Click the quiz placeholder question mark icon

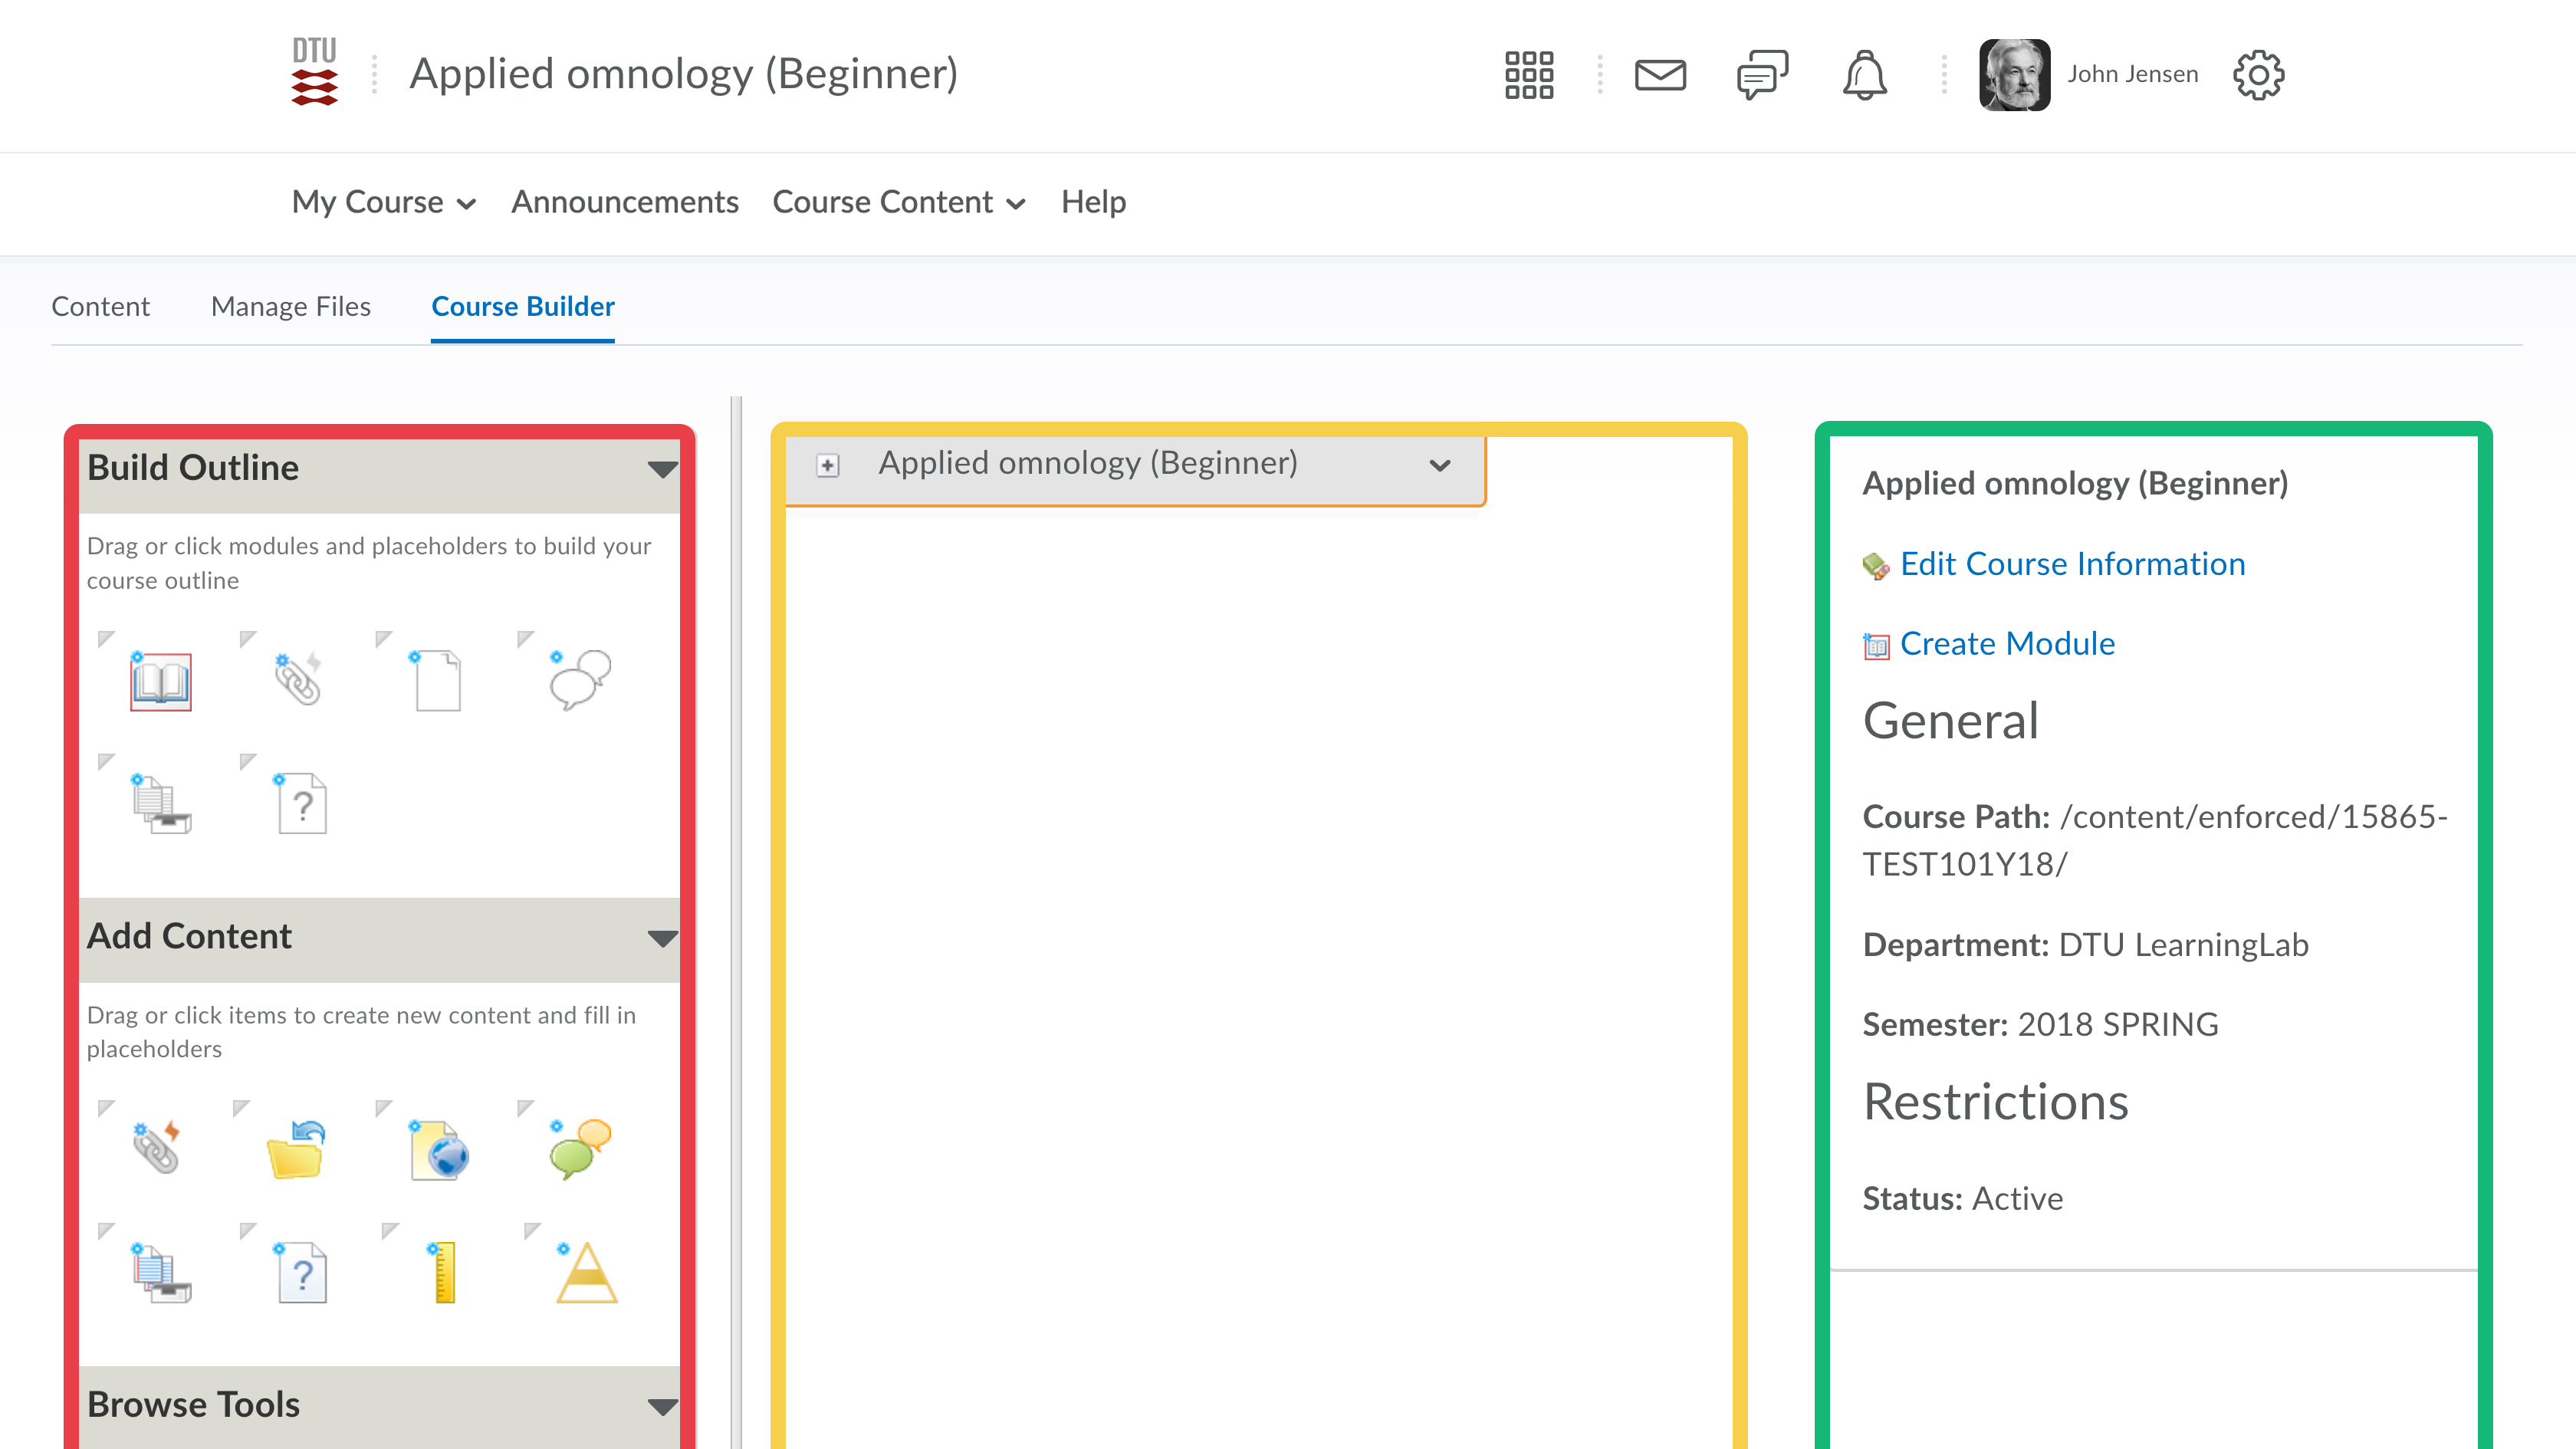301,803
